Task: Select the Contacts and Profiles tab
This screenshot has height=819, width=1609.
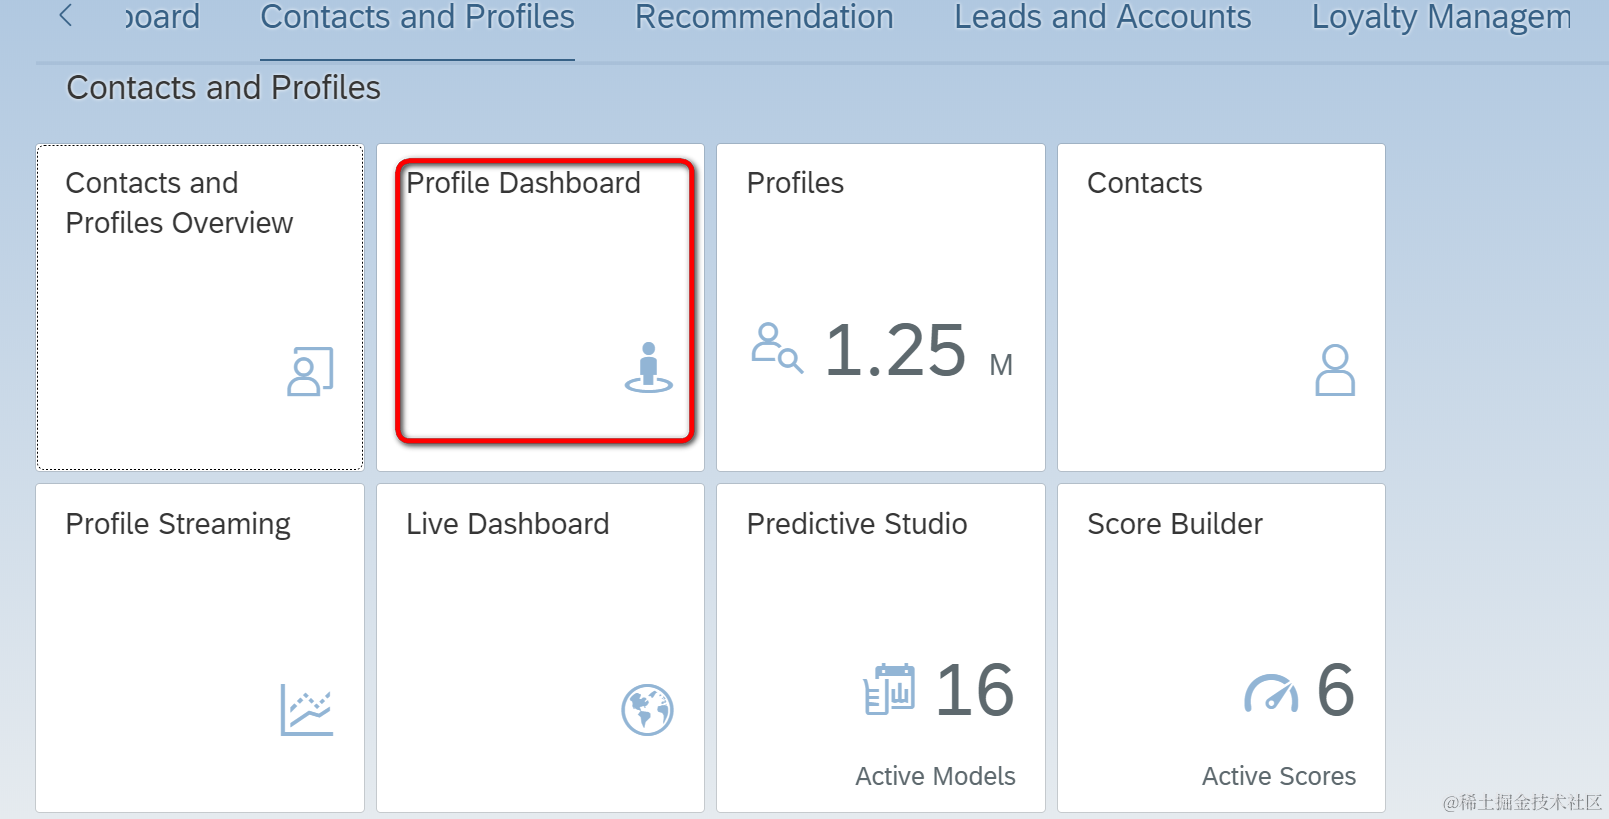Action: click(417, 17)
